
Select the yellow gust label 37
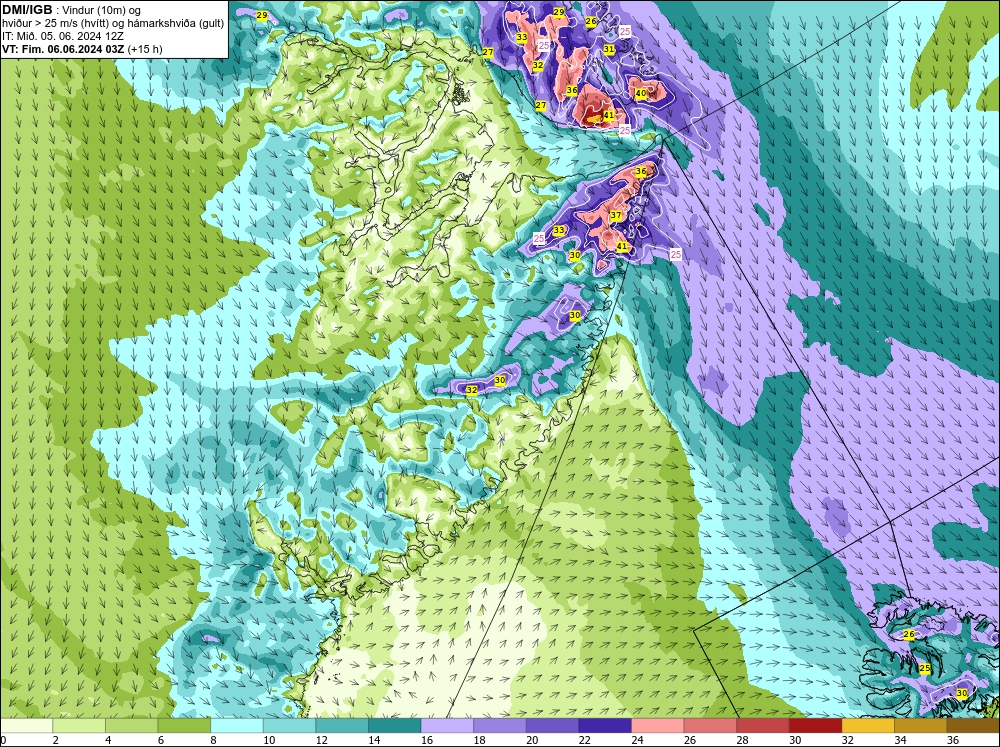615,215
